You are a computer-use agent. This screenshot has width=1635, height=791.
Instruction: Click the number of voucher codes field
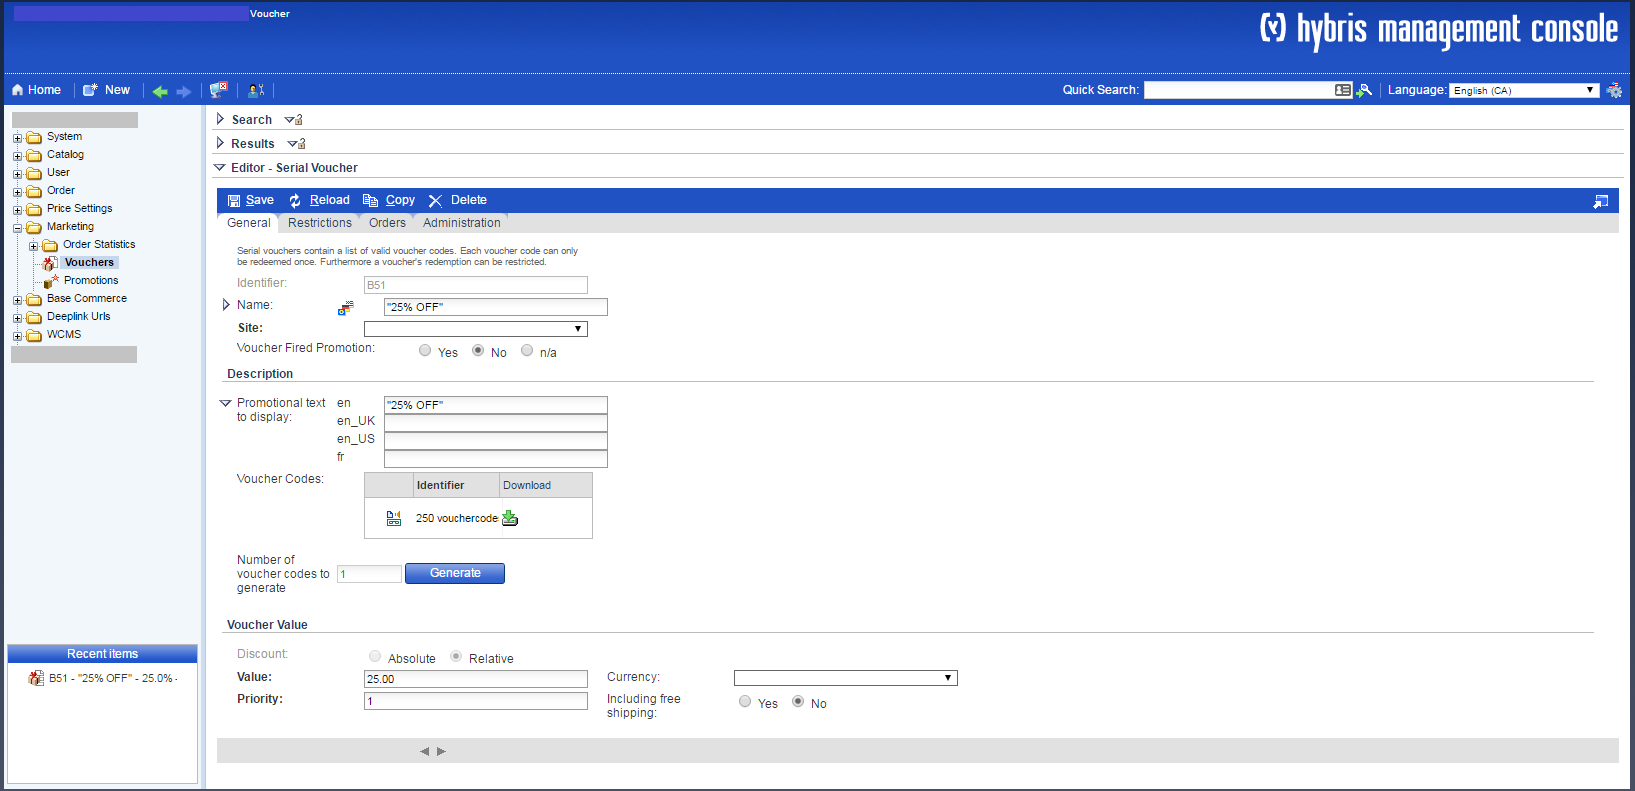369,574
